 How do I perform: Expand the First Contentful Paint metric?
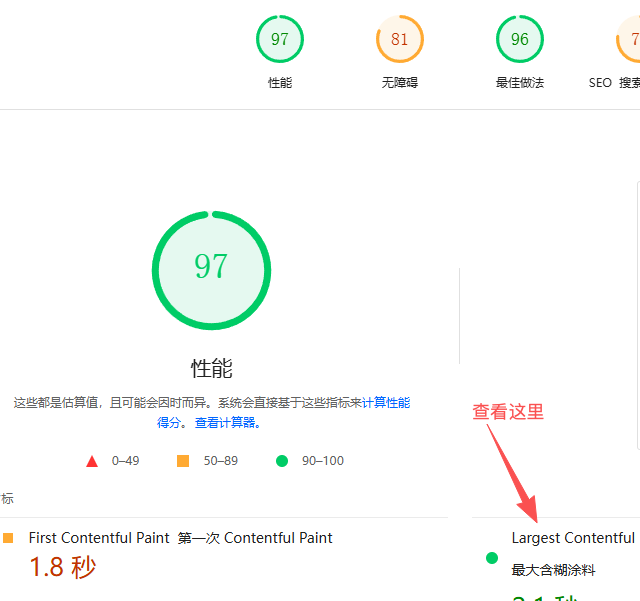[180, 538]
